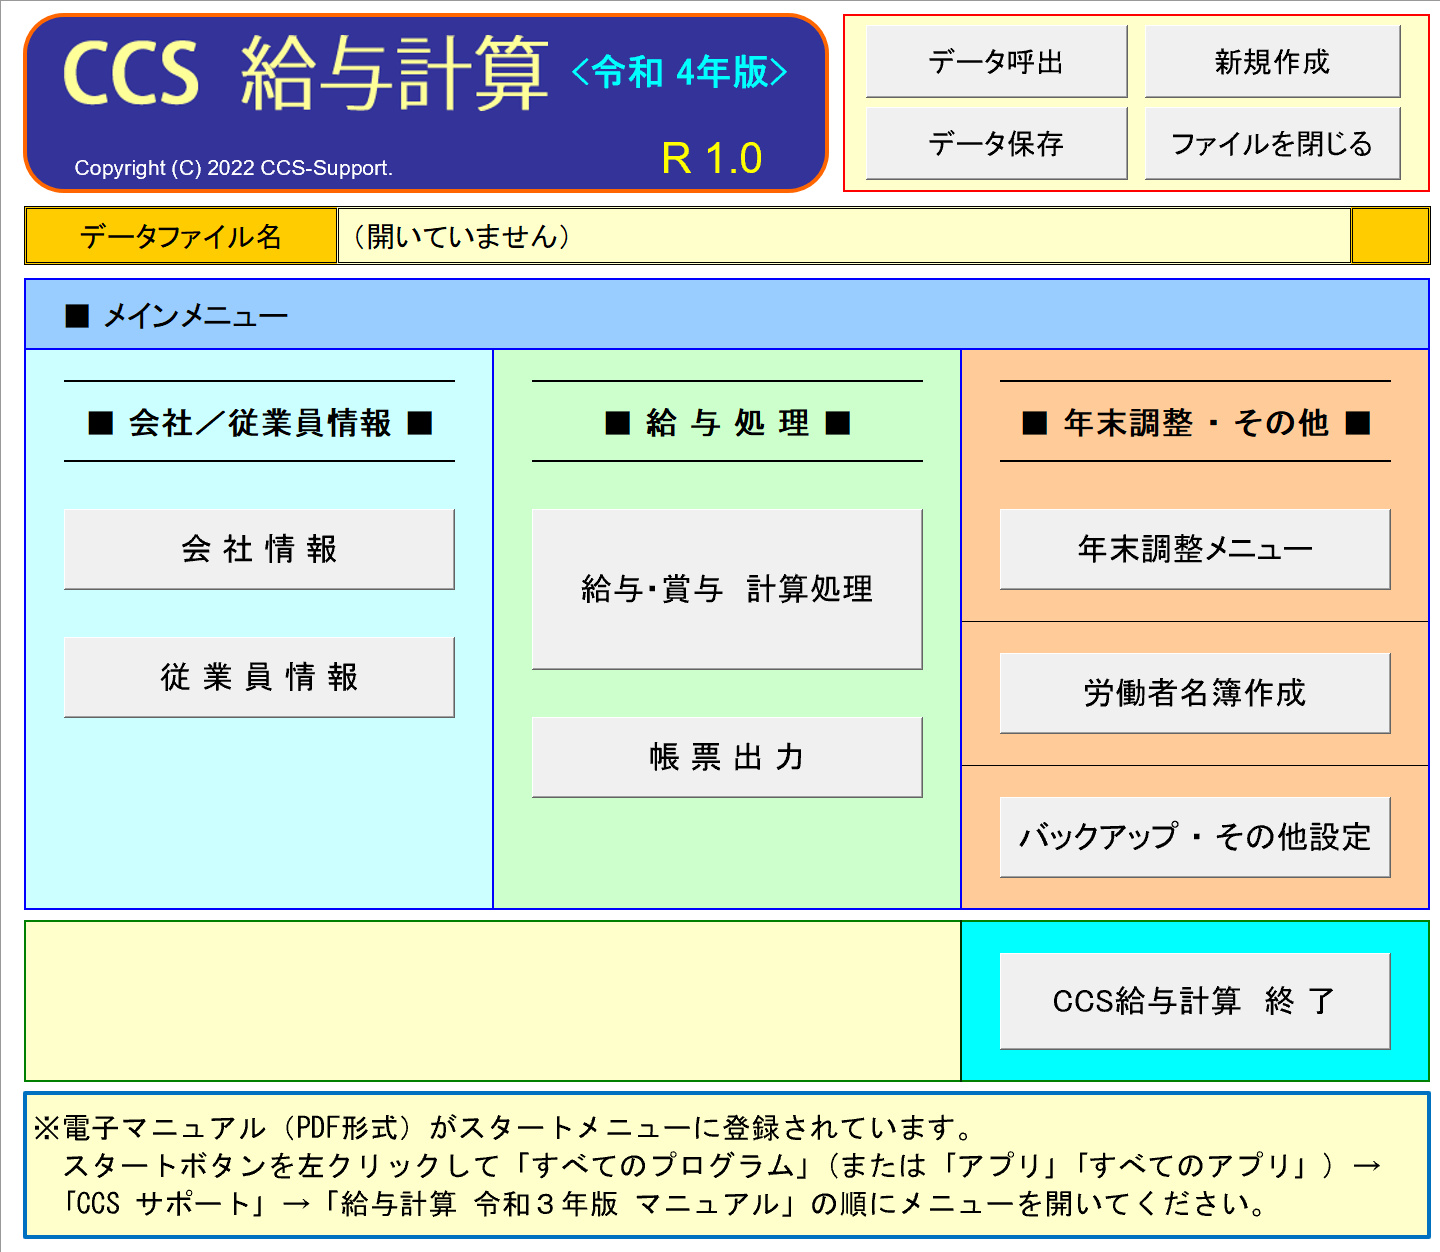Open 年末調整メニュー
1440x1252 pixels.
tap(1195, 549)
